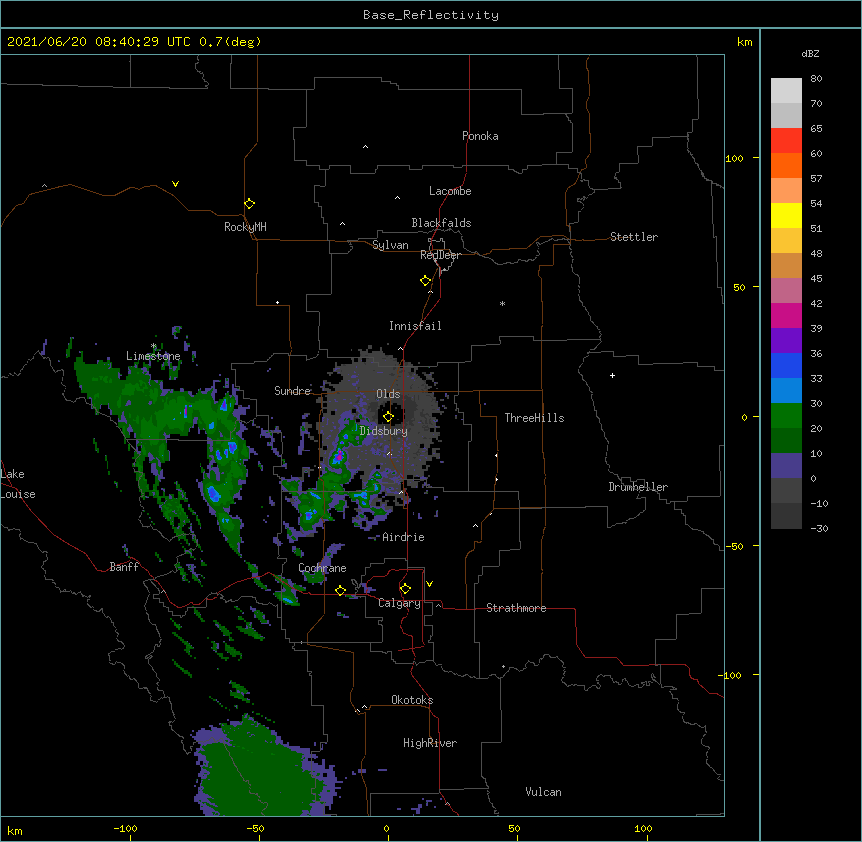Click the km label at bottom left
The width and height of the screenshot is (862, 842).
tap(15, 830)
